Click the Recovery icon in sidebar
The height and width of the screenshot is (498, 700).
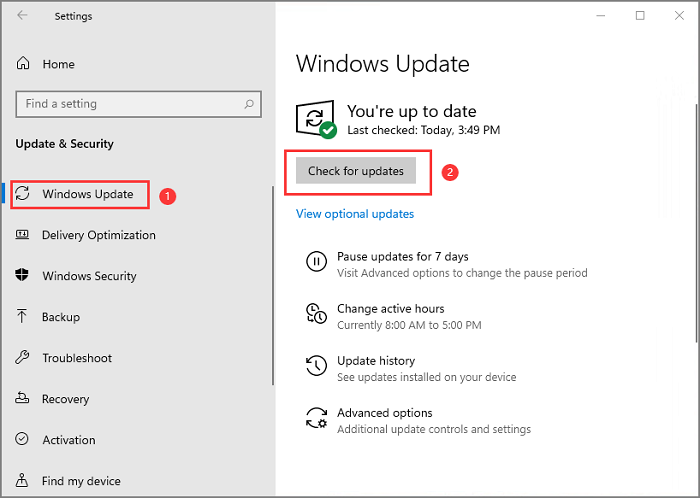click(23, 399)
